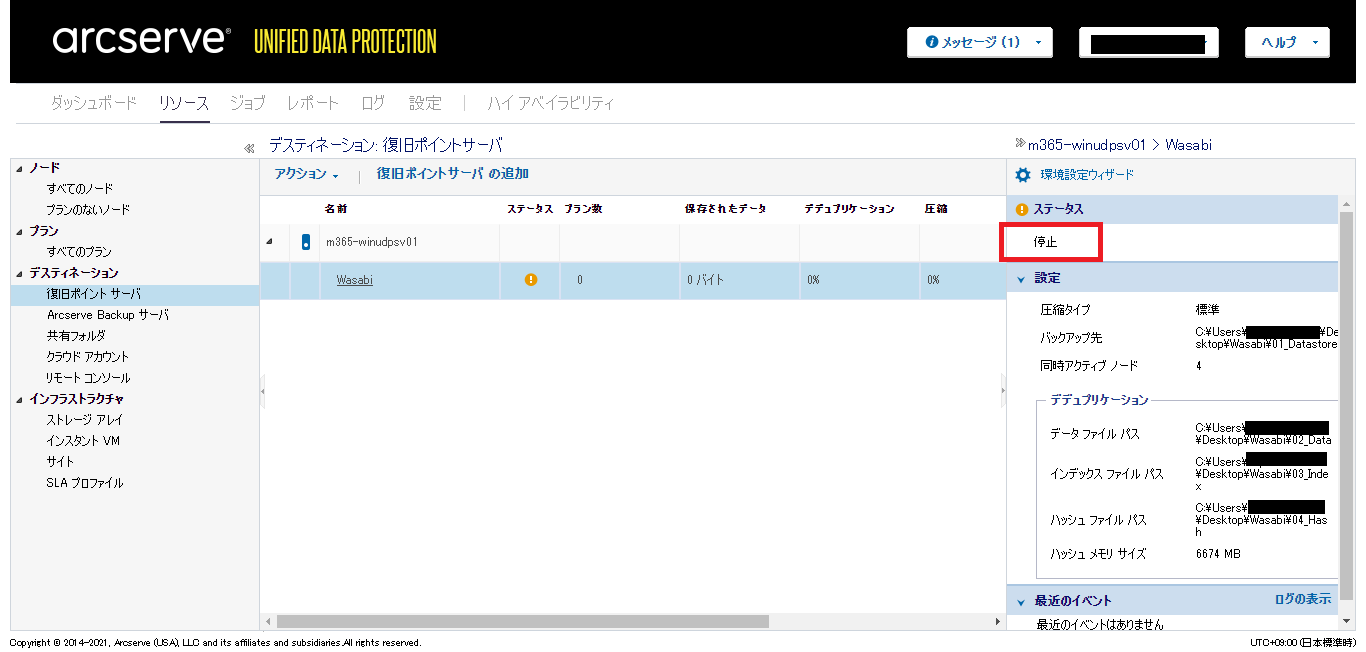Viewport: 1366px width, 652px height.
Task: Click the orange warning icon in the Wasabi row
Action: point(531,280)
